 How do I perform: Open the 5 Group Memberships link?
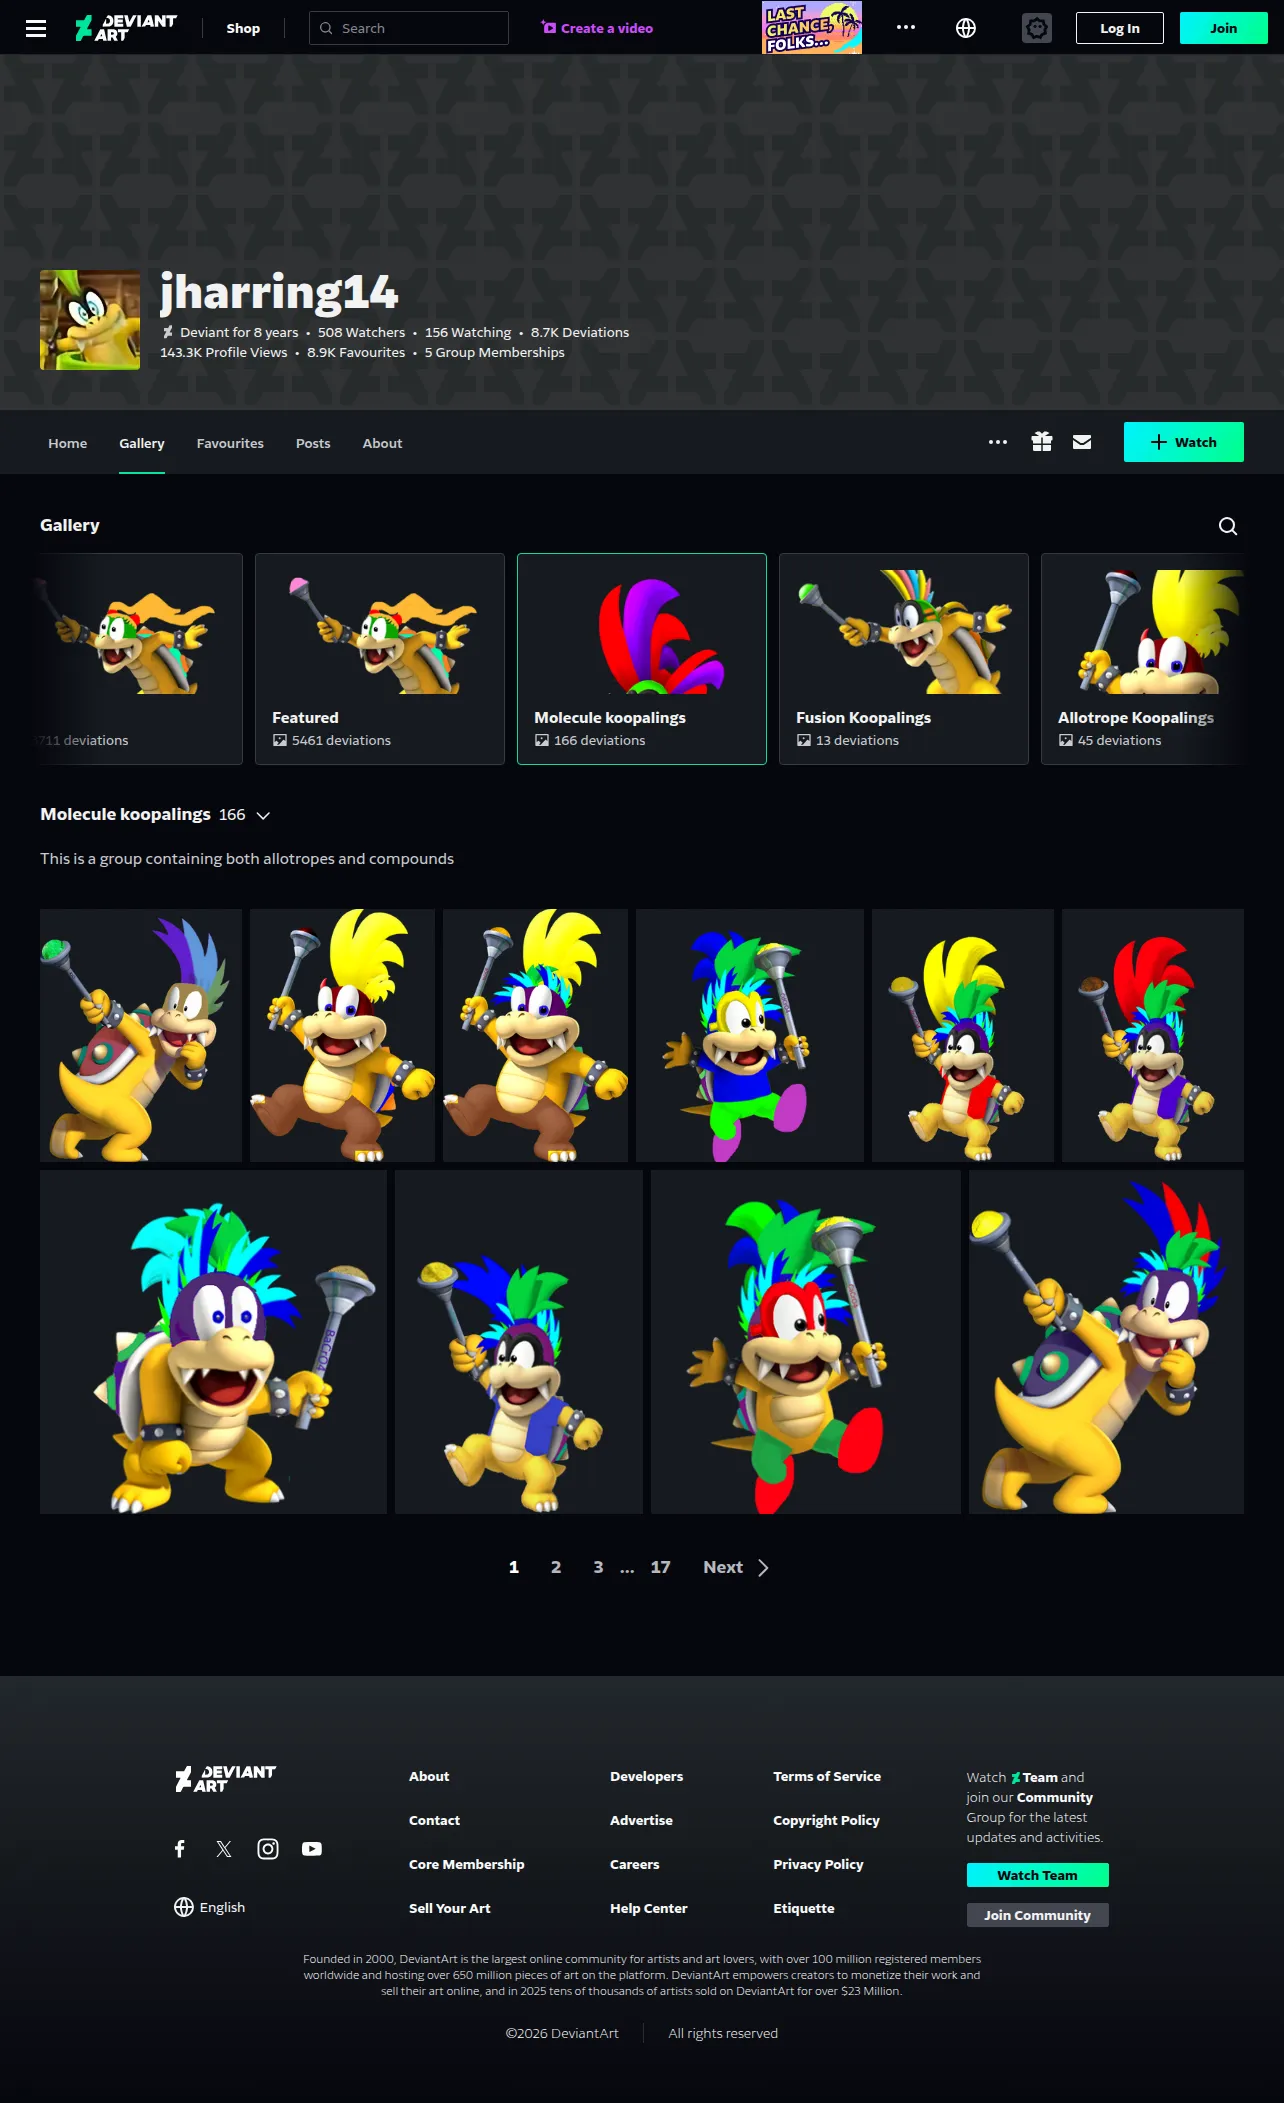[x=495, y=352]
